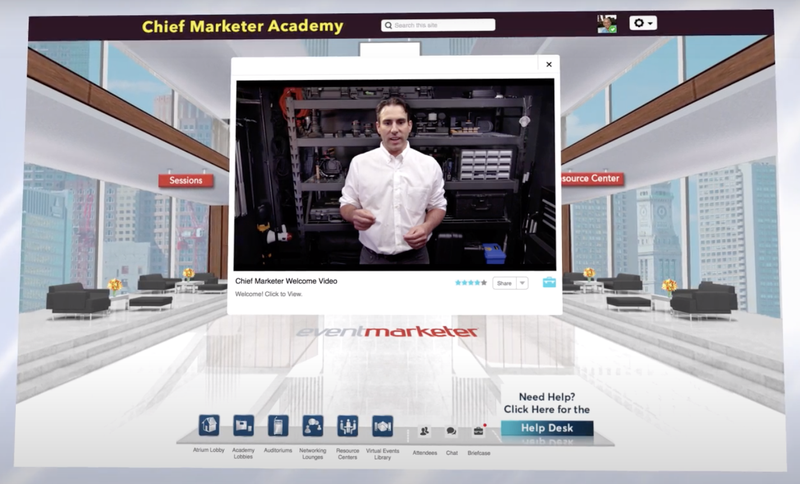
Task: Play the Chief Marketer Welcome Video
Action: 395,175
